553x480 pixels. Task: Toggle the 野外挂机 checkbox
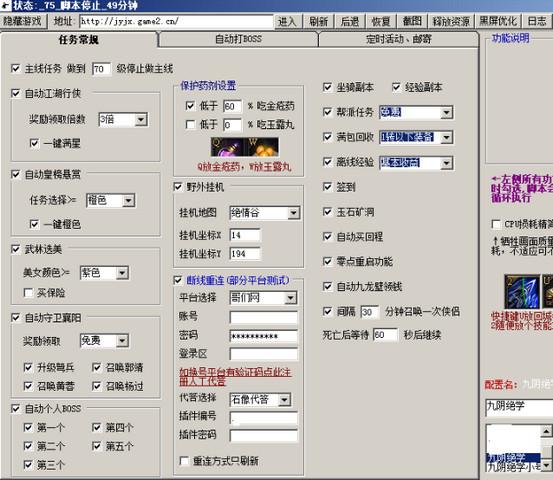[x=178, y=187]
